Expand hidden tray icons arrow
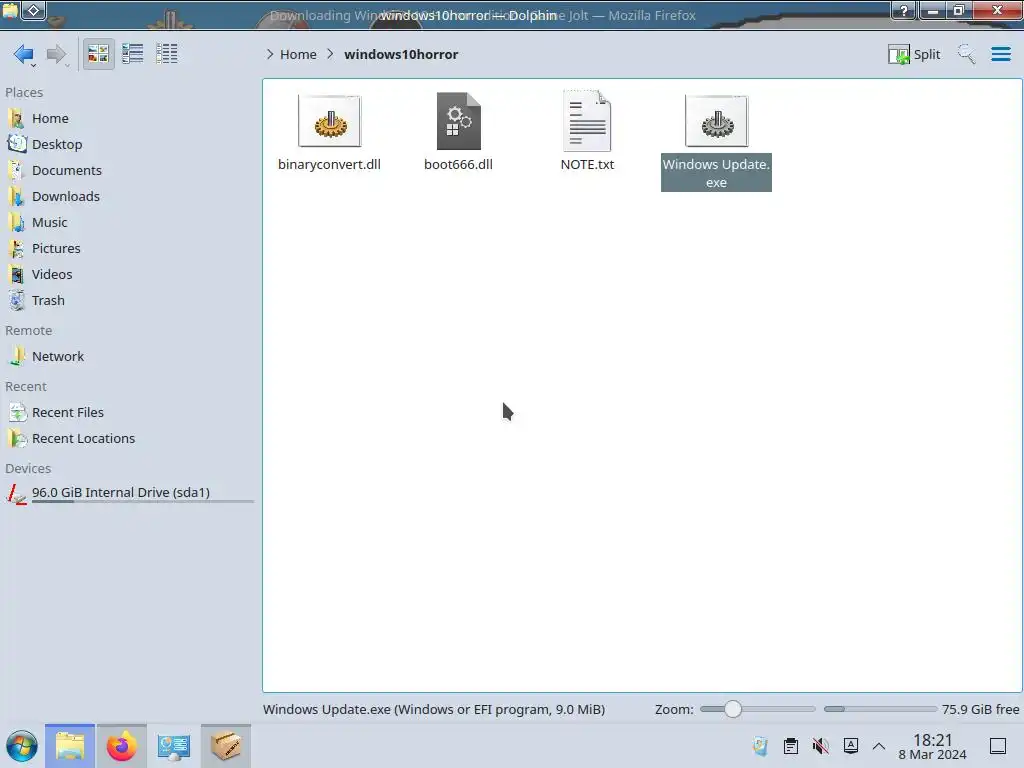The height and width of the screenshot is (768, 1024). point(879,746)
